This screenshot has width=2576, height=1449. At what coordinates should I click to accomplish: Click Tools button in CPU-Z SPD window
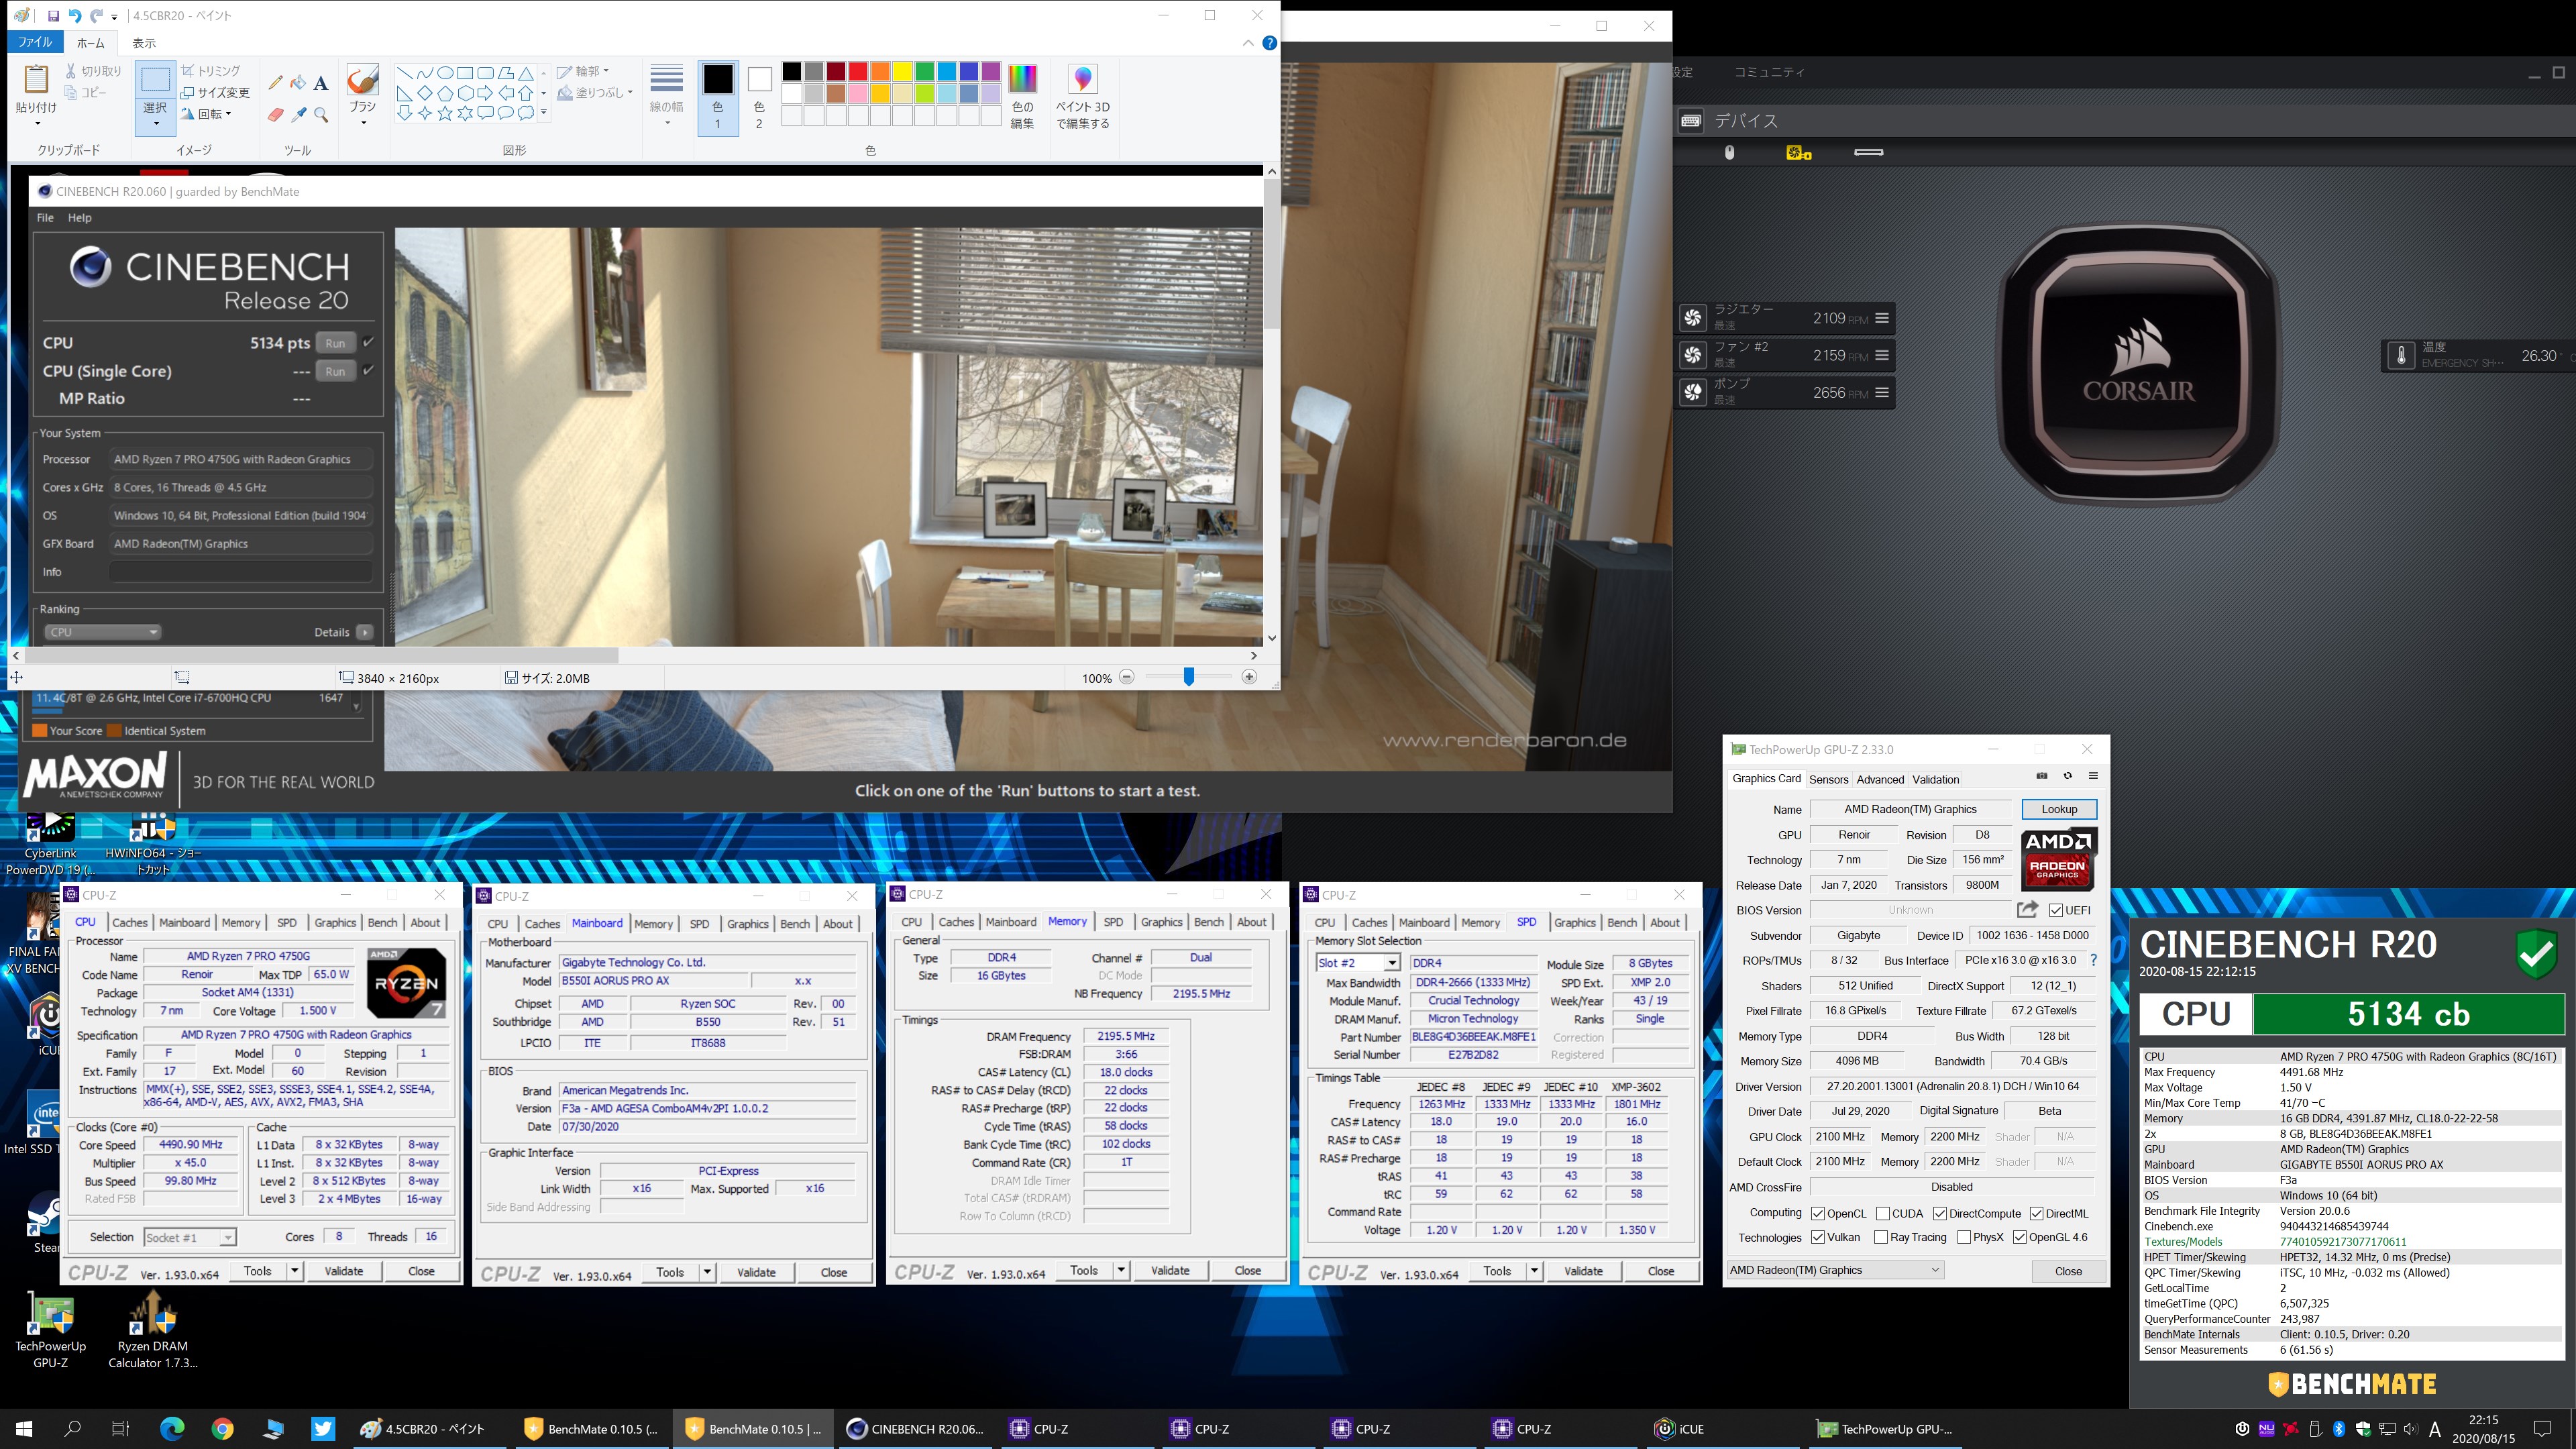[1497, 1271]
